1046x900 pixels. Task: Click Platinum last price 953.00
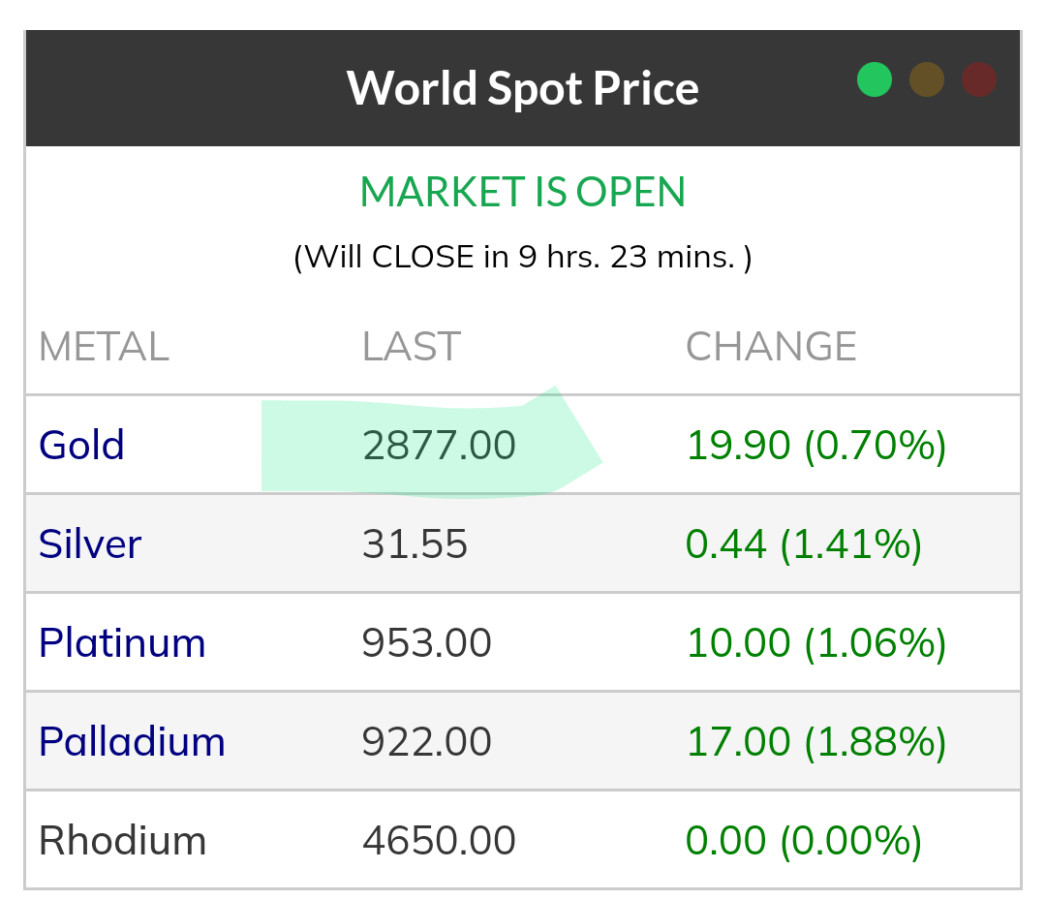[427, 642]
